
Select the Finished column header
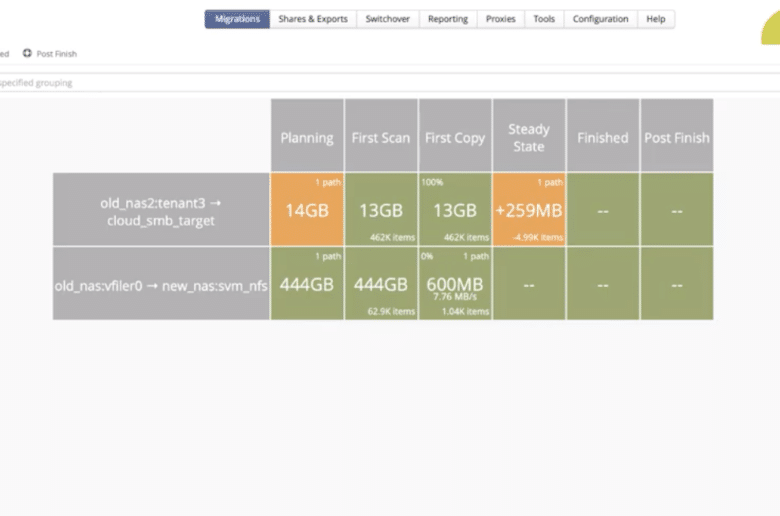(603, 135)
